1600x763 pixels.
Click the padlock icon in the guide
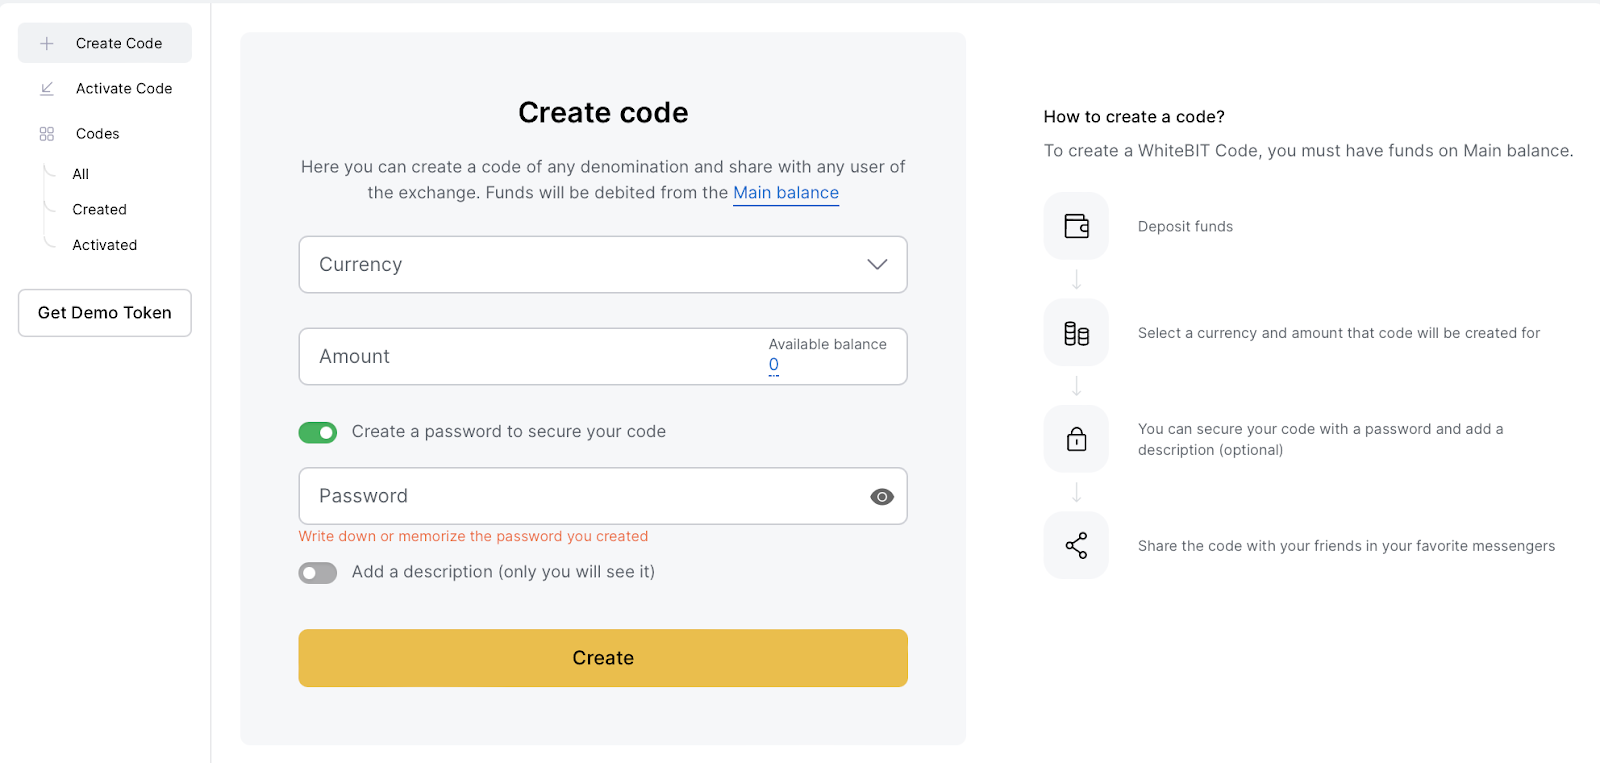1076,439
